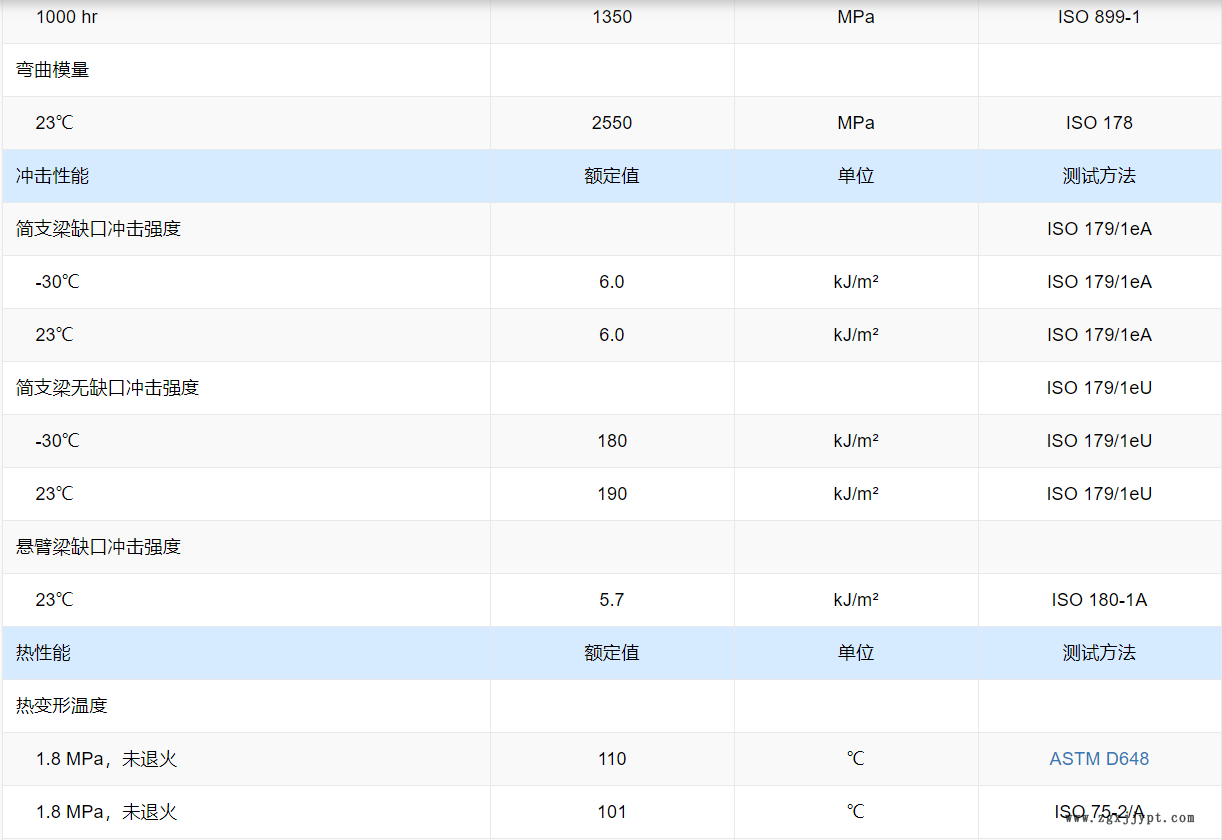Click "1.8 MPa，未退火" beside value 110
This screenshot has height=840, width=1222.
107,759
